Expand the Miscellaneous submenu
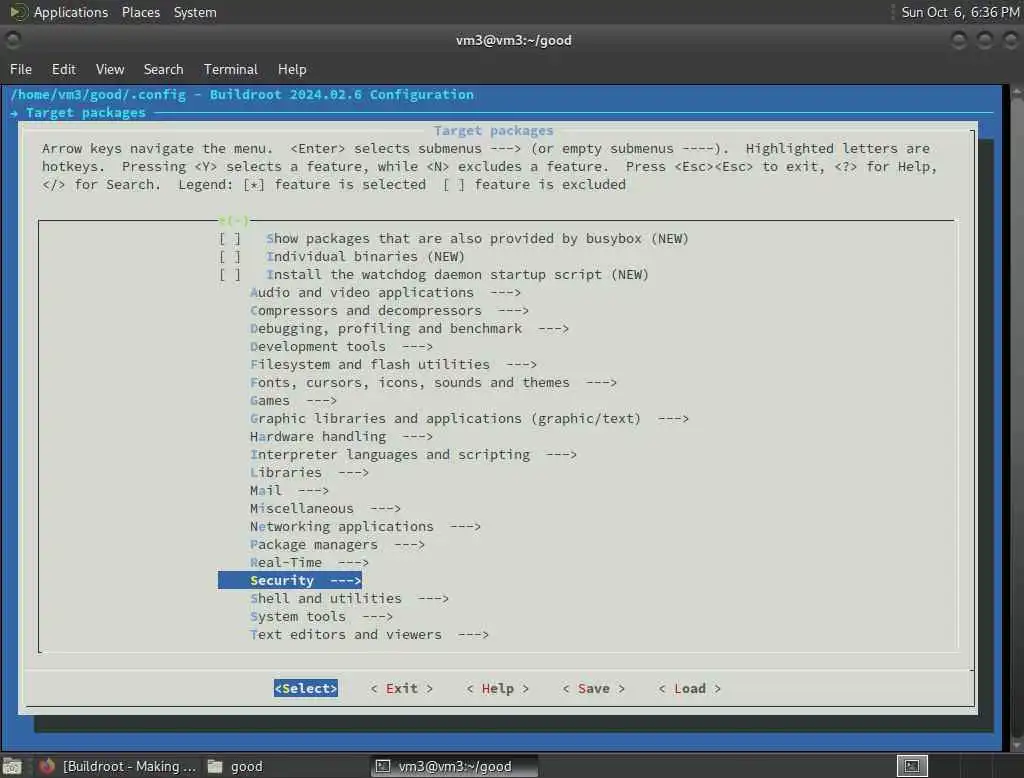The height and width of the screenshot is (778, 1024). coord(325,508)
